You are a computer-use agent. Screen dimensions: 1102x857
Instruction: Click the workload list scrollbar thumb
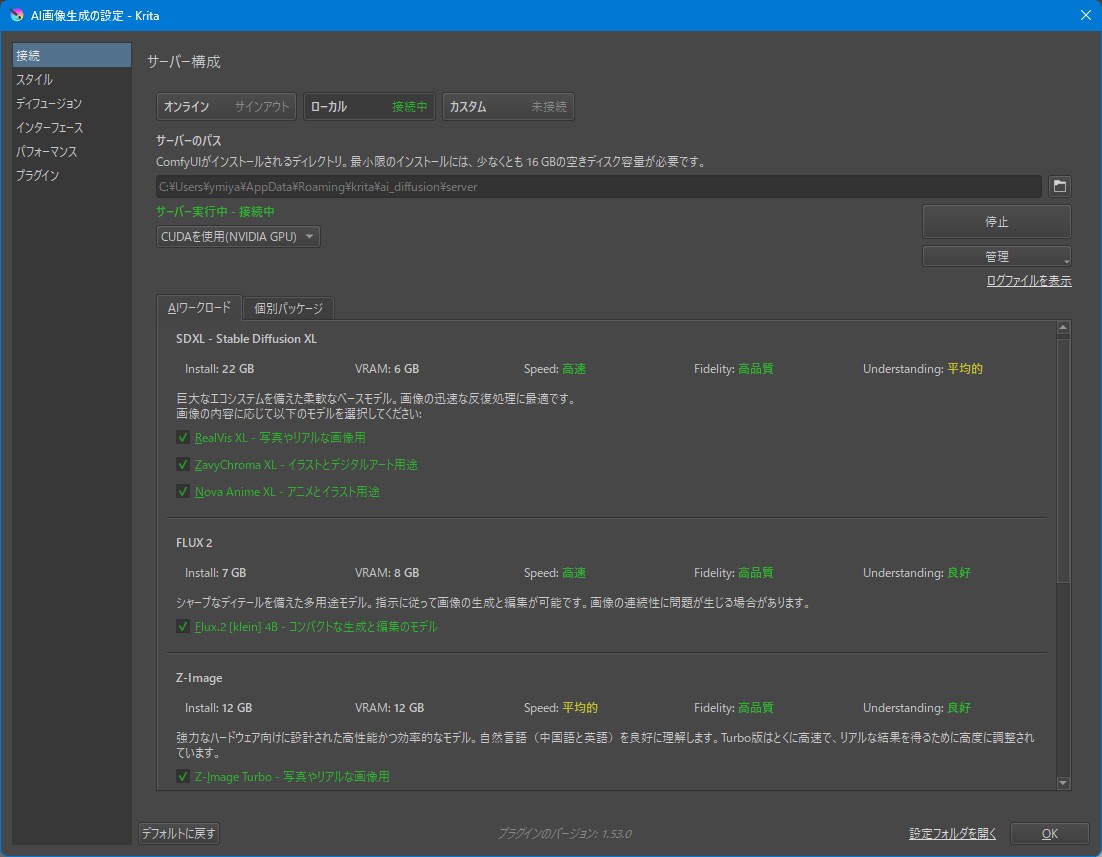coord(1063,460)
